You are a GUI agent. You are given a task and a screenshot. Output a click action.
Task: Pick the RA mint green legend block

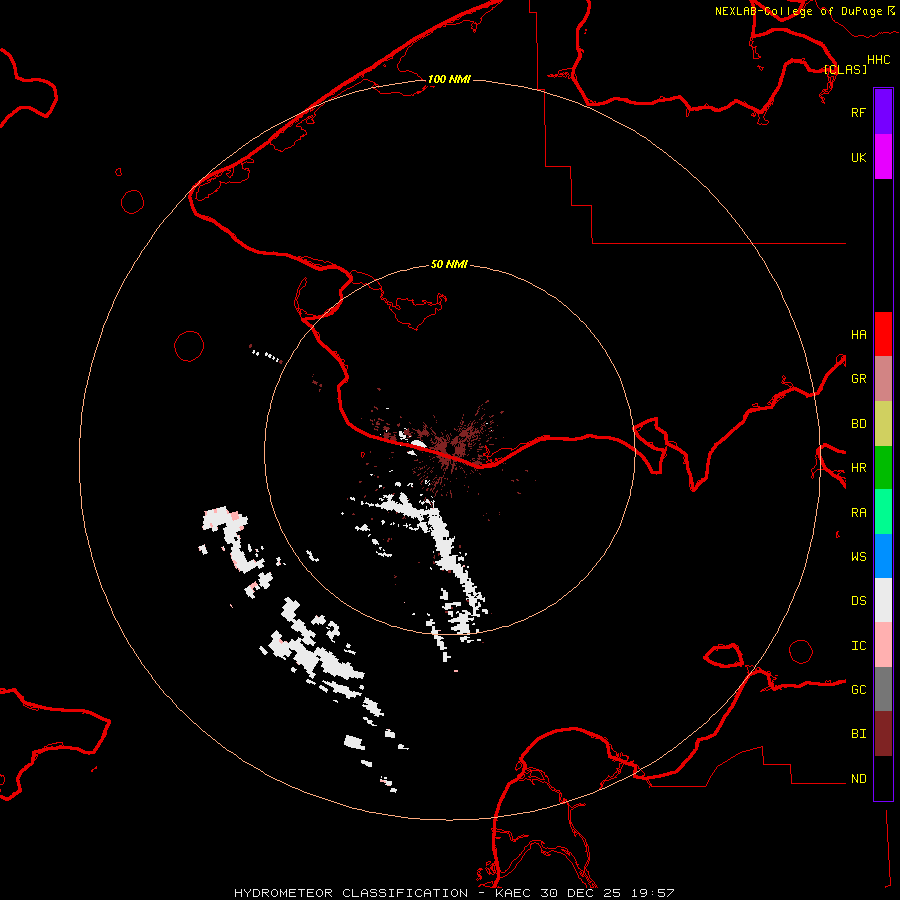pyautogui.click(x=883, y=512)
